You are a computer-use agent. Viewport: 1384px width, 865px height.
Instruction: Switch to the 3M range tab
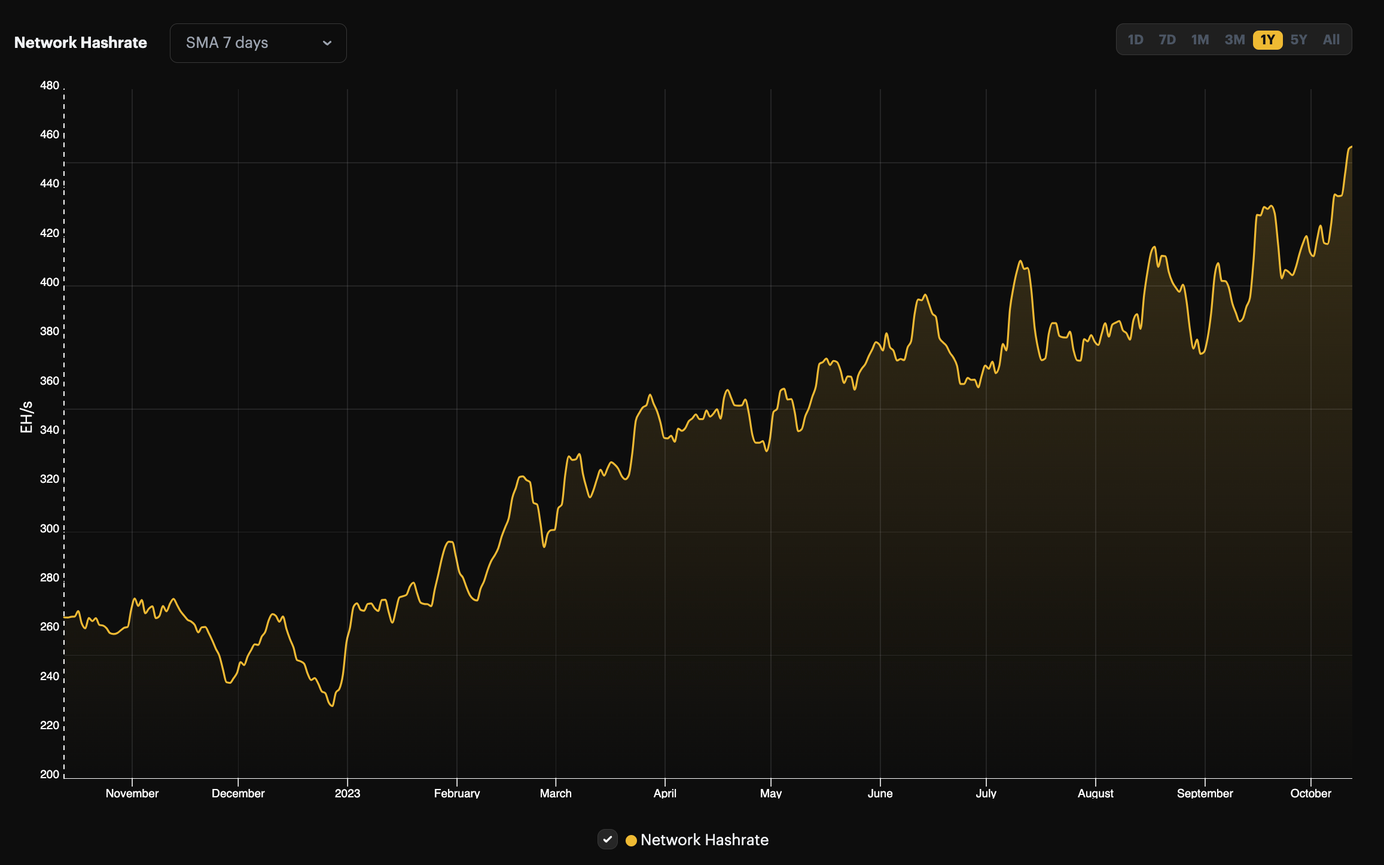[x=1233, y=39]
